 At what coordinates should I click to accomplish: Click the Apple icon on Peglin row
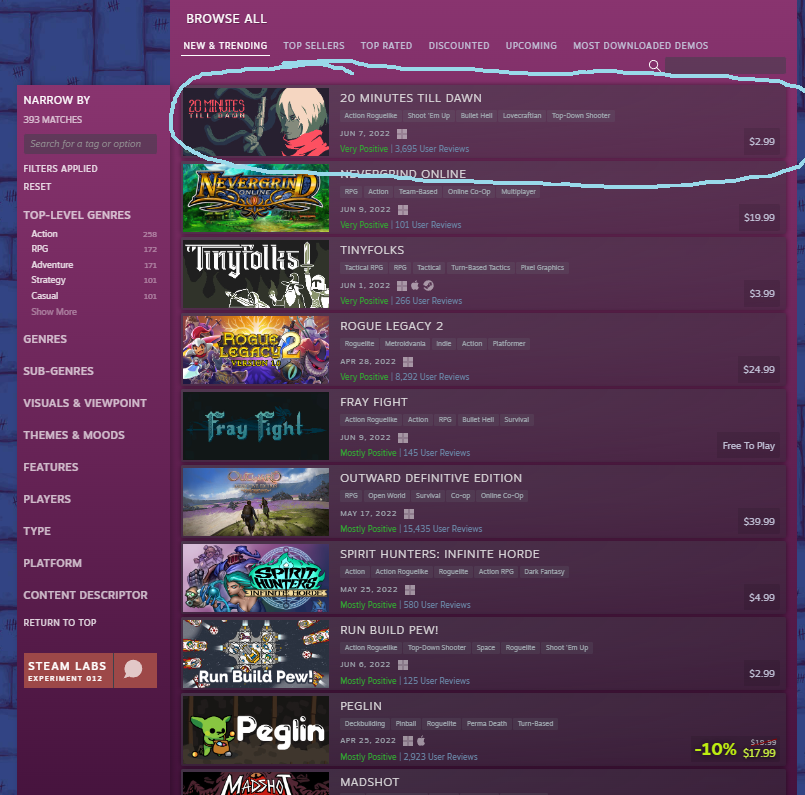tap(421, 741)
